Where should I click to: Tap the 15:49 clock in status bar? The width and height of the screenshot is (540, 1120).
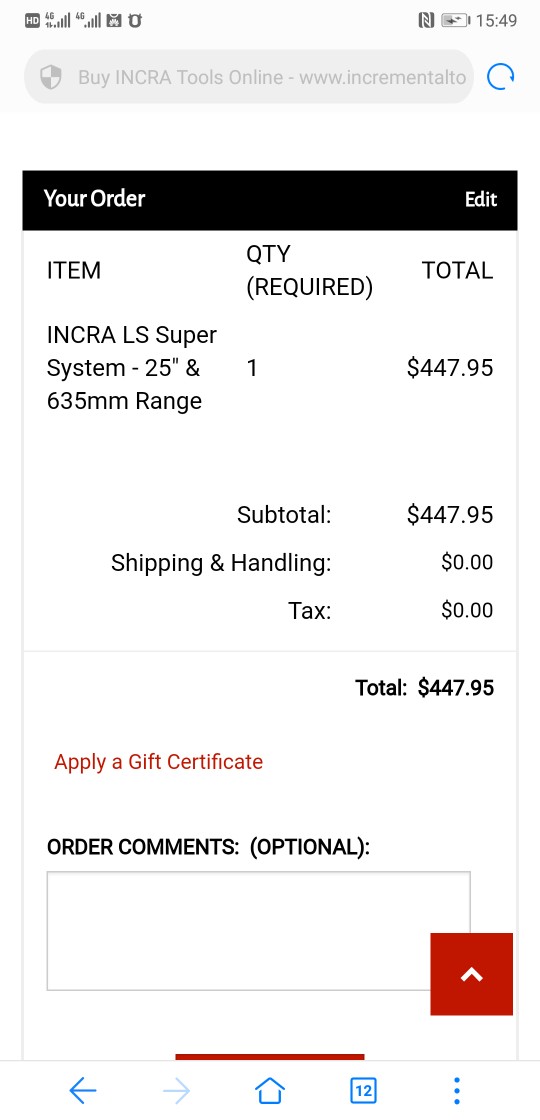(496, 21)
